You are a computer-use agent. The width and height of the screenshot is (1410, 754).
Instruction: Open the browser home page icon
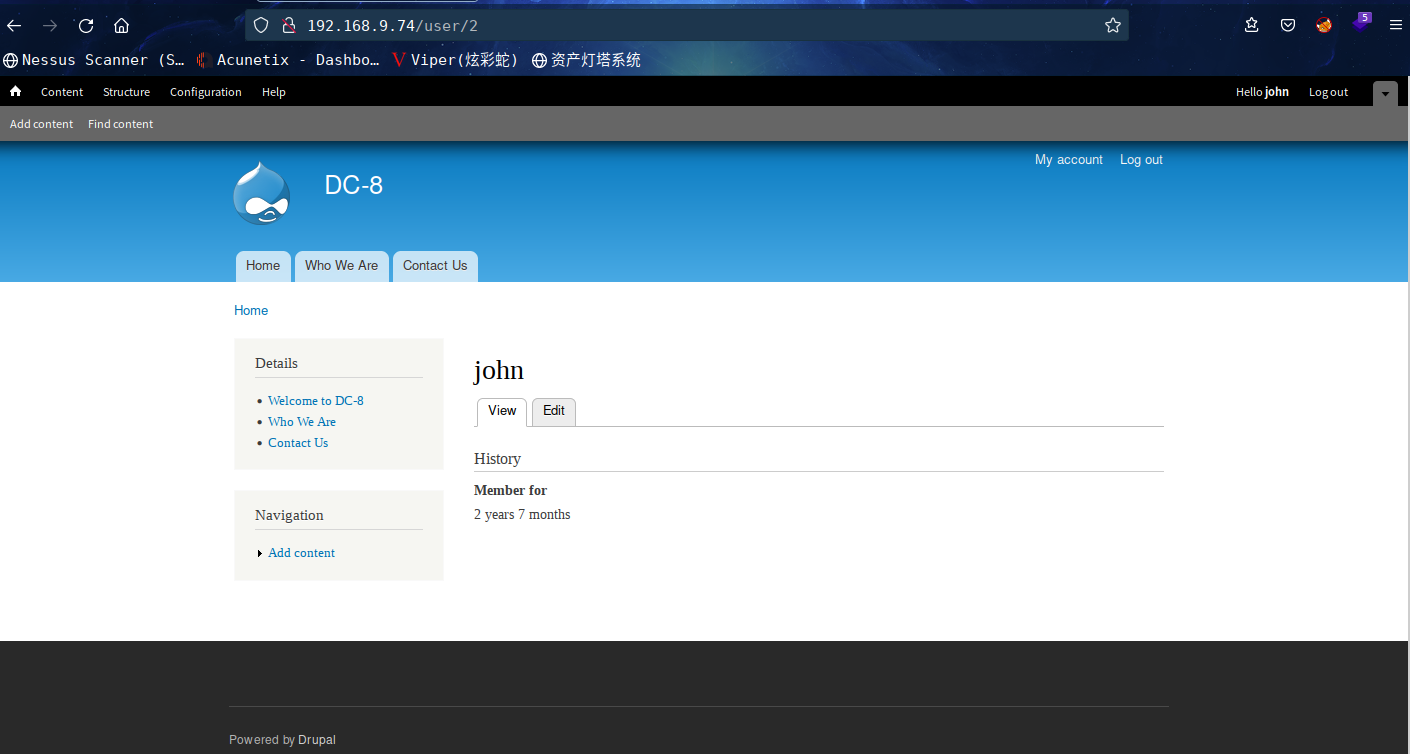121,26
